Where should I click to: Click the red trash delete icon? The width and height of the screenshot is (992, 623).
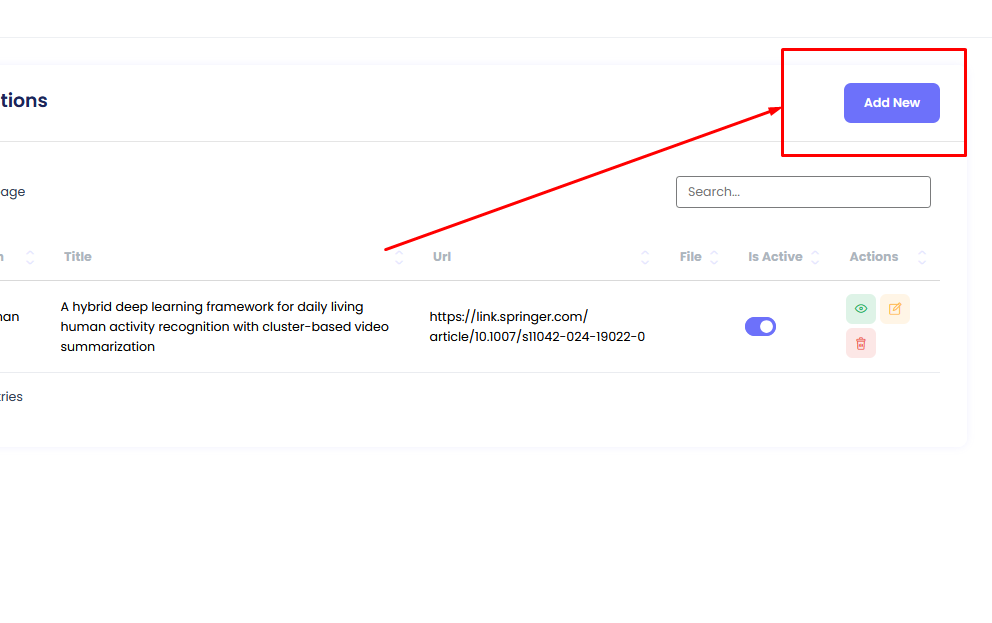[860, 343]
